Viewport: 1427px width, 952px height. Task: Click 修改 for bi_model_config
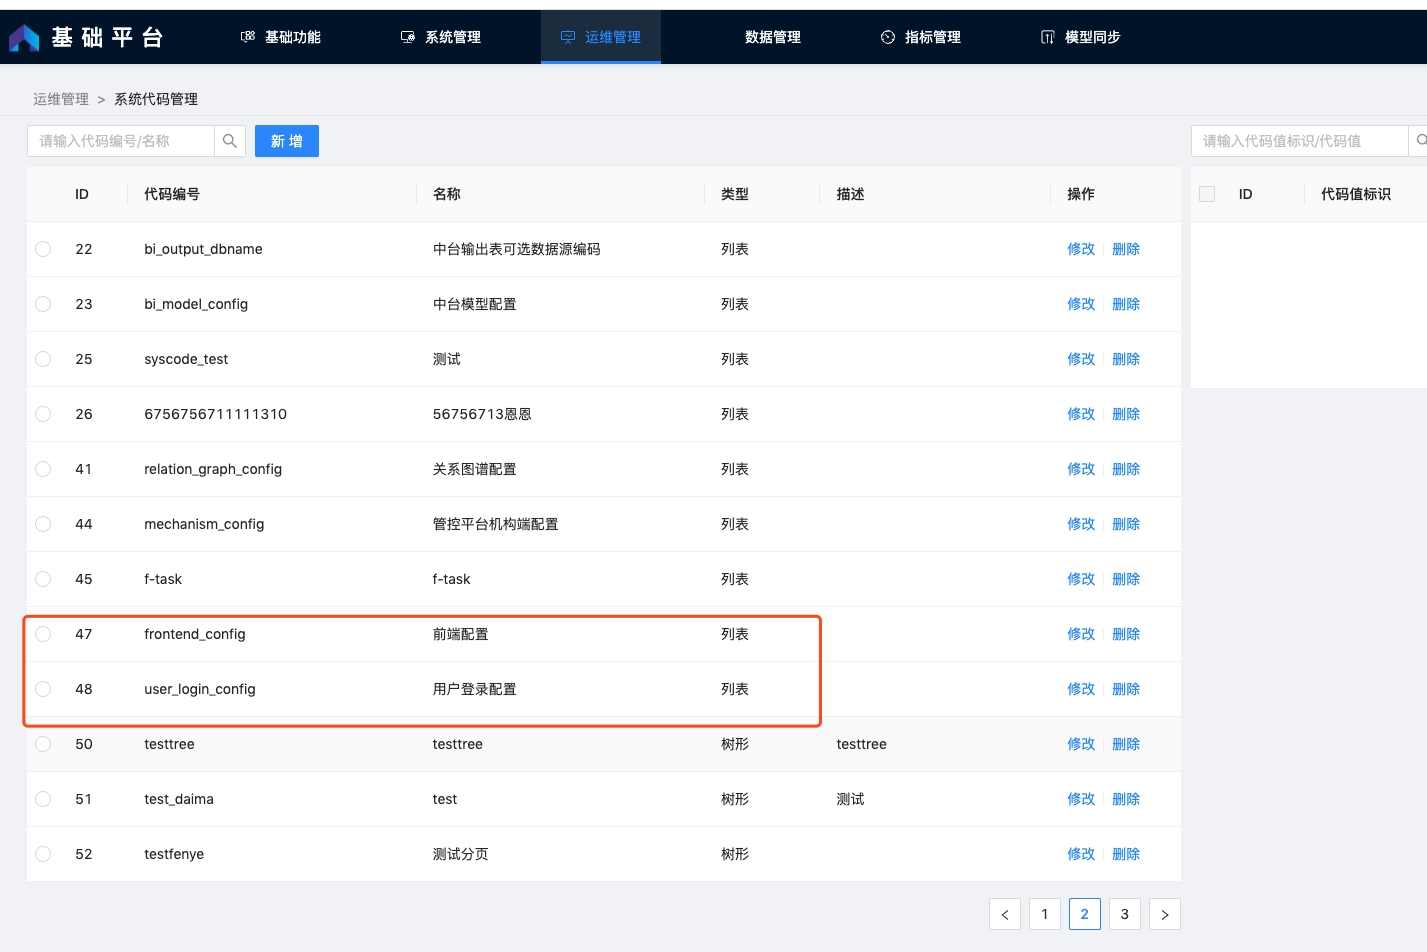pos(1081,304)
